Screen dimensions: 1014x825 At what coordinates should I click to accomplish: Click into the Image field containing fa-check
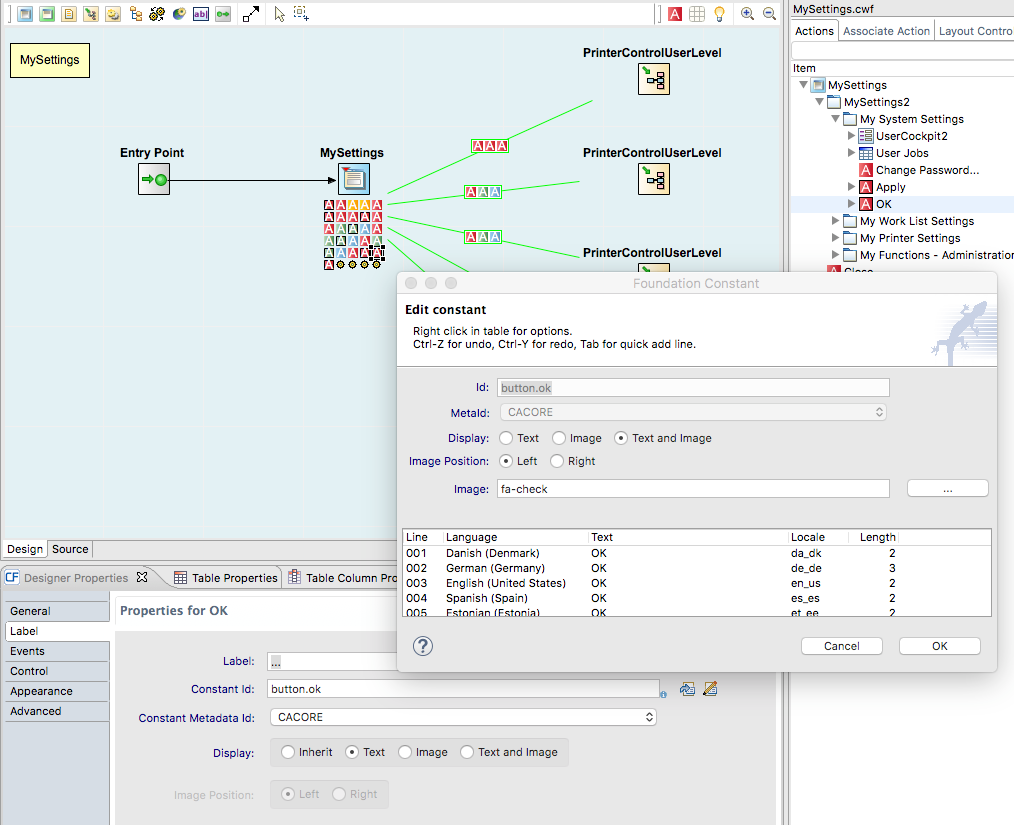tap(693, 489)
